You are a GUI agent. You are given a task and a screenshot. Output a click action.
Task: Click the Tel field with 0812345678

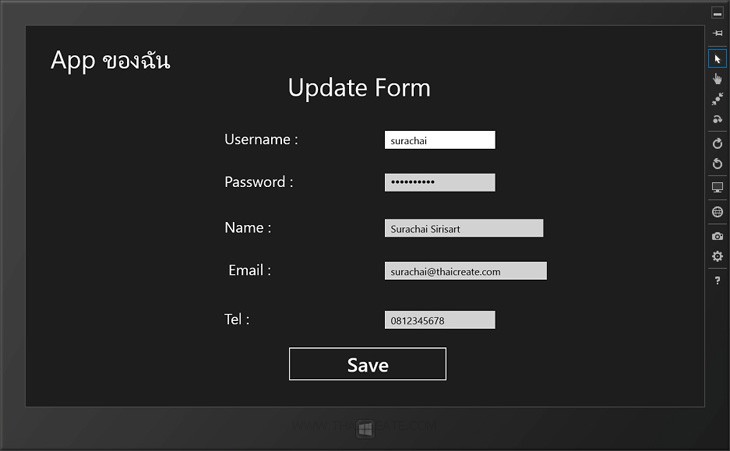point(439,320)
